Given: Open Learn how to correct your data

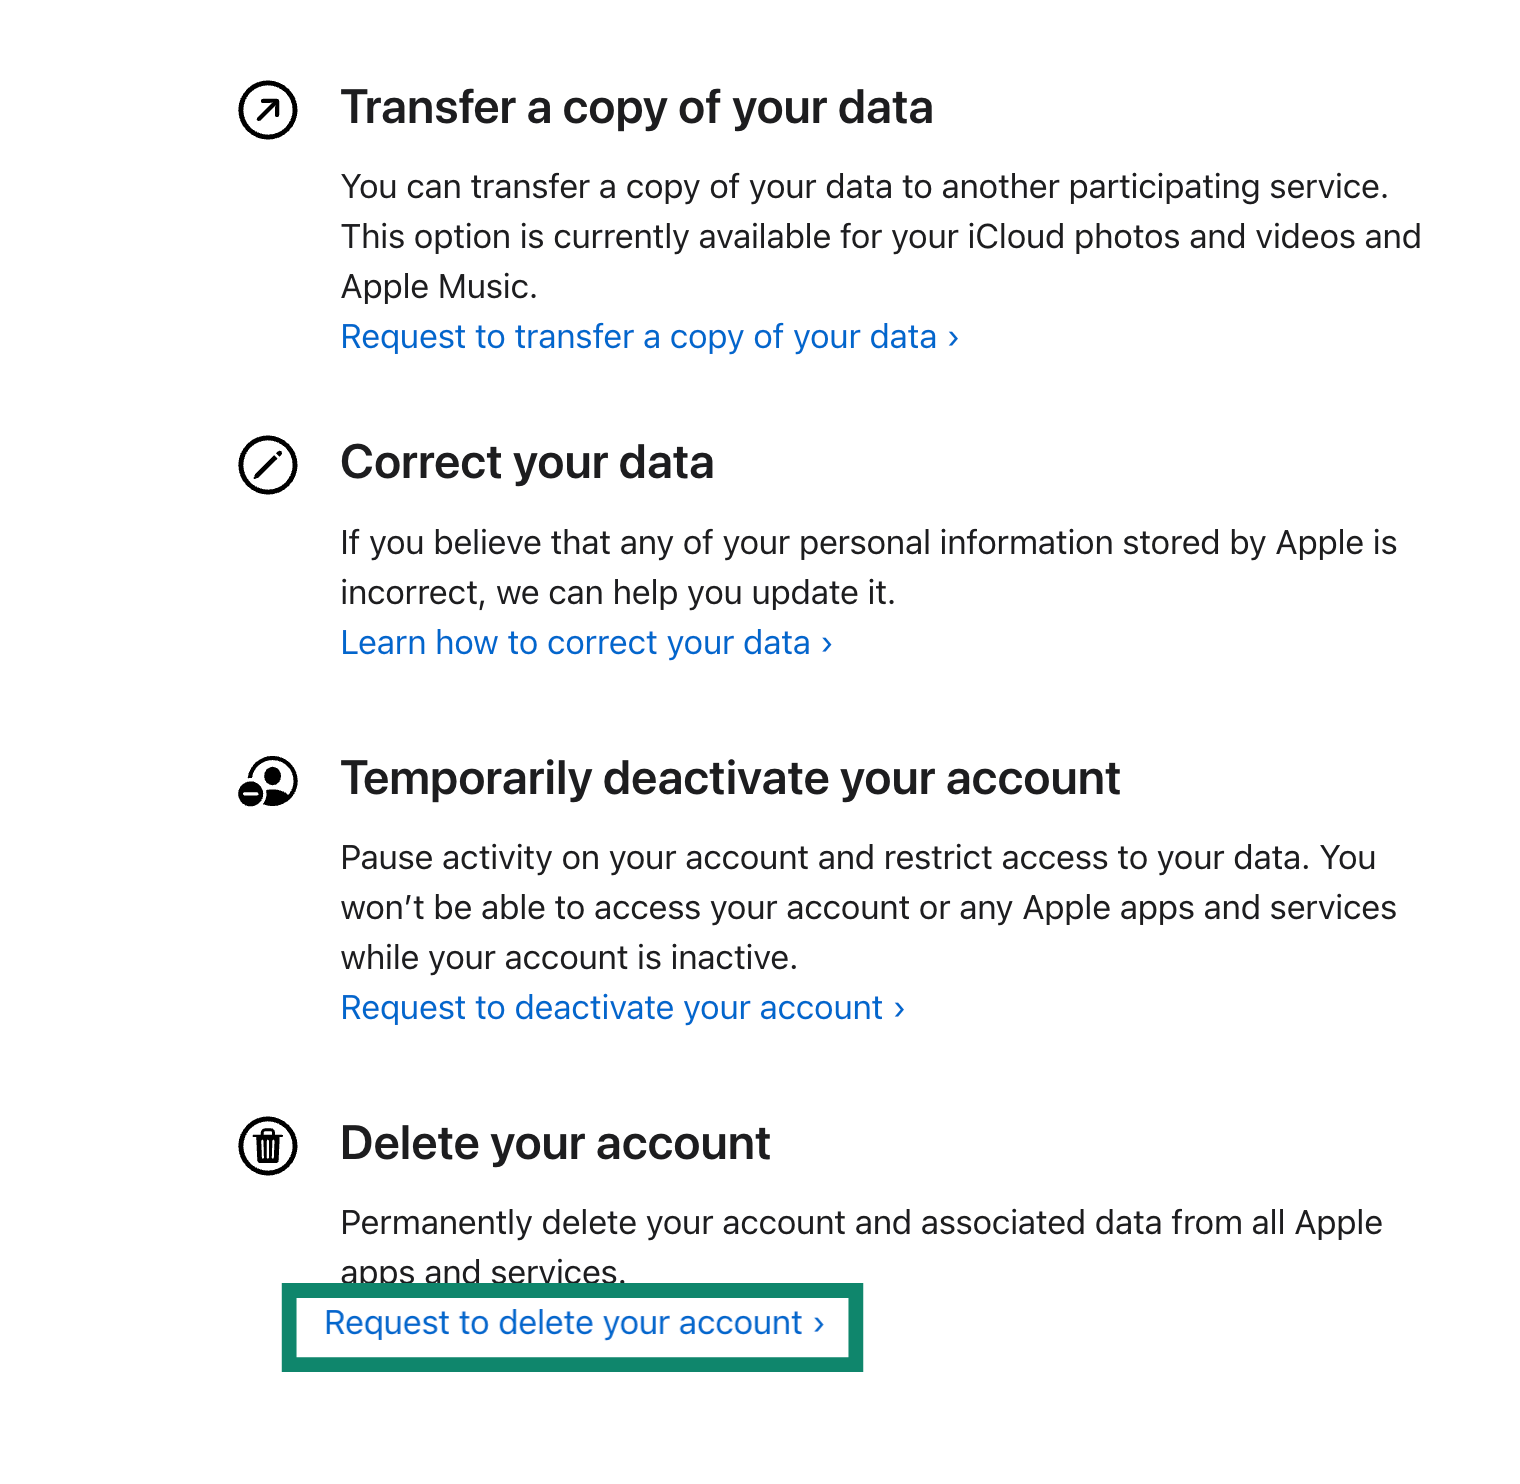Looking at the screenshot, I should click(575, 643).
